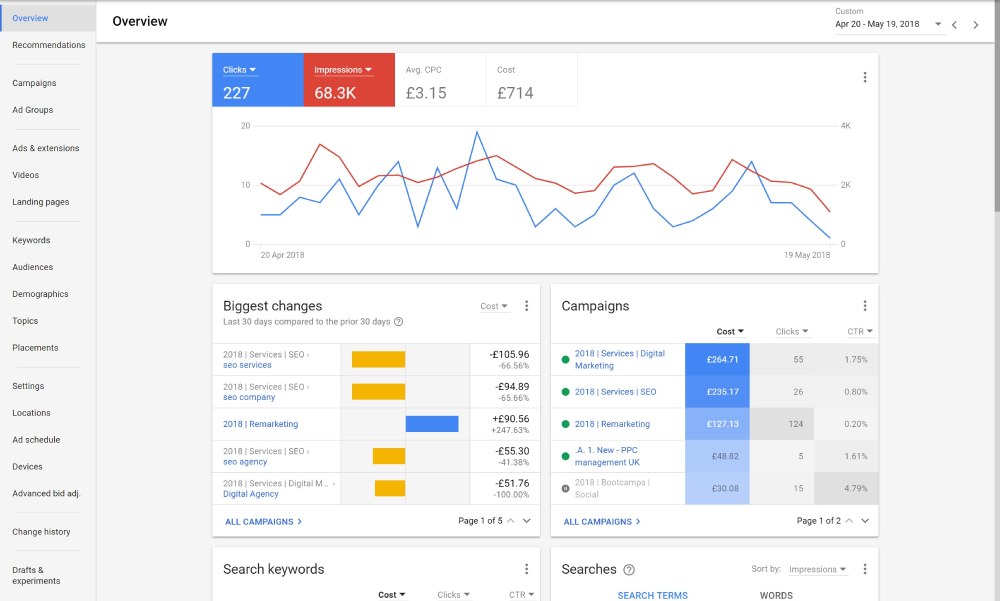Image resolution: width=1000 pixels, height=601 pixels.
Task: Open Landing pages in sidebar
Action: pos(41,202)
